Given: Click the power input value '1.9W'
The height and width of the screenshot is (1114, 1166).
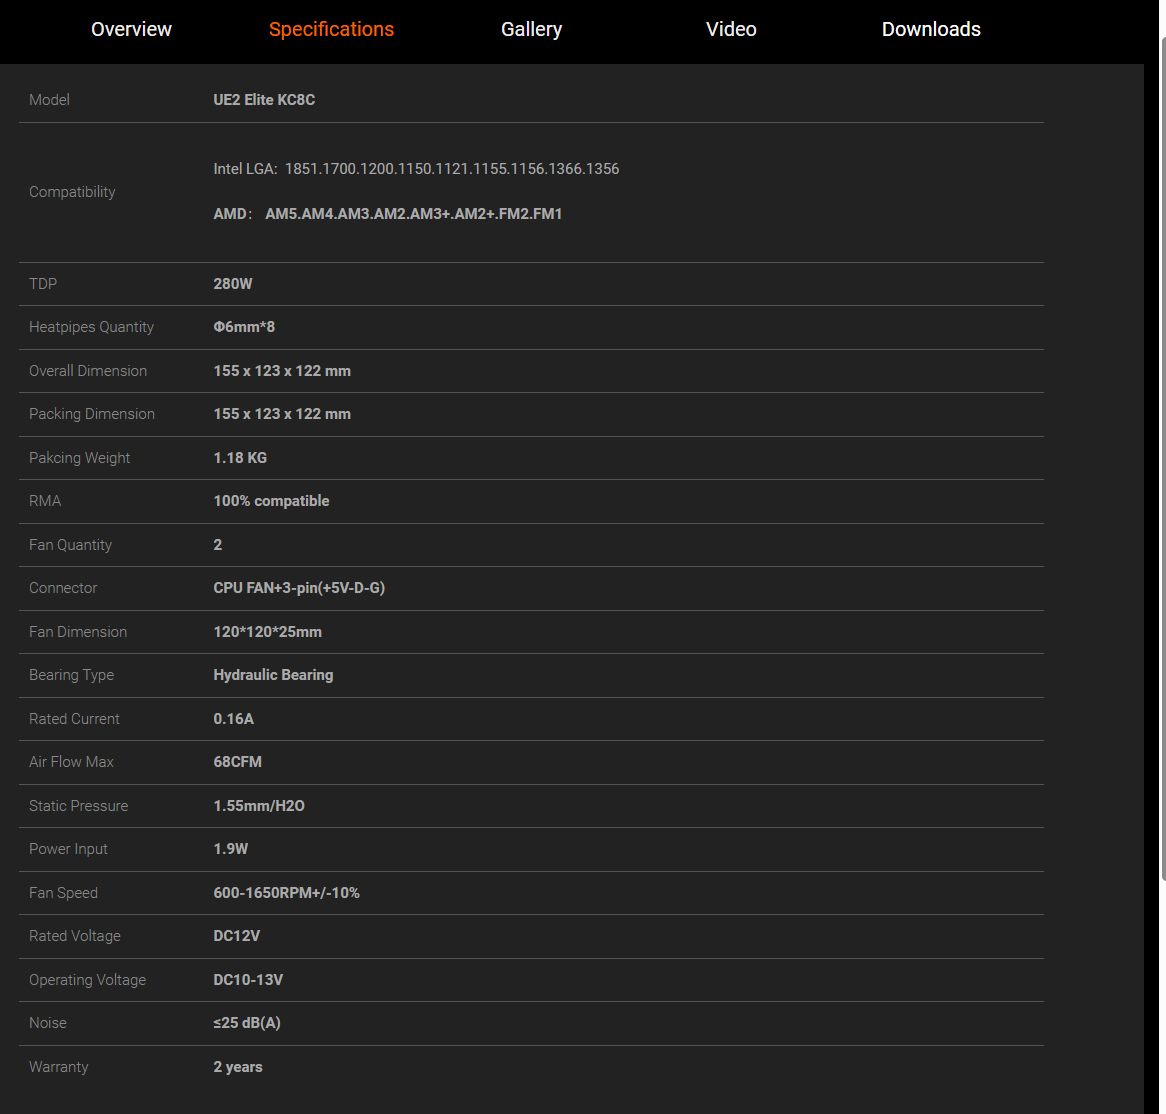Looking at the screenshot, I should click(x=231, y=849).
